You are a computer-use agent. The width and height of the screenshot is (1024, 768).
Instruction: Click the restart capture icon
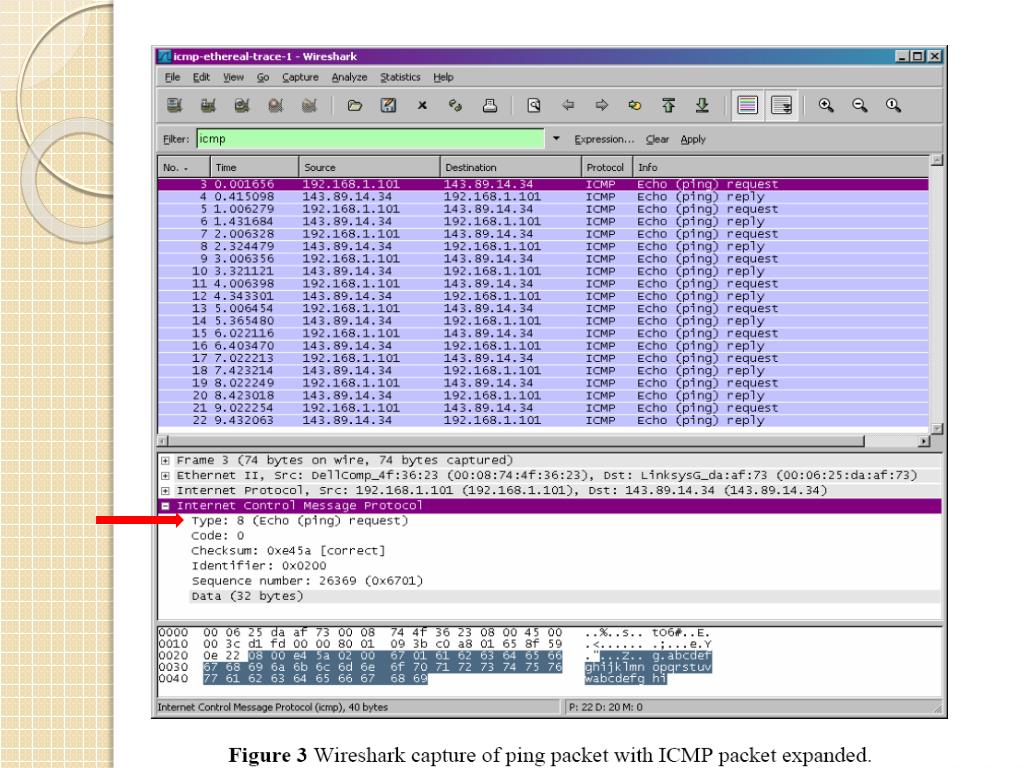click(x=310, y=105)
